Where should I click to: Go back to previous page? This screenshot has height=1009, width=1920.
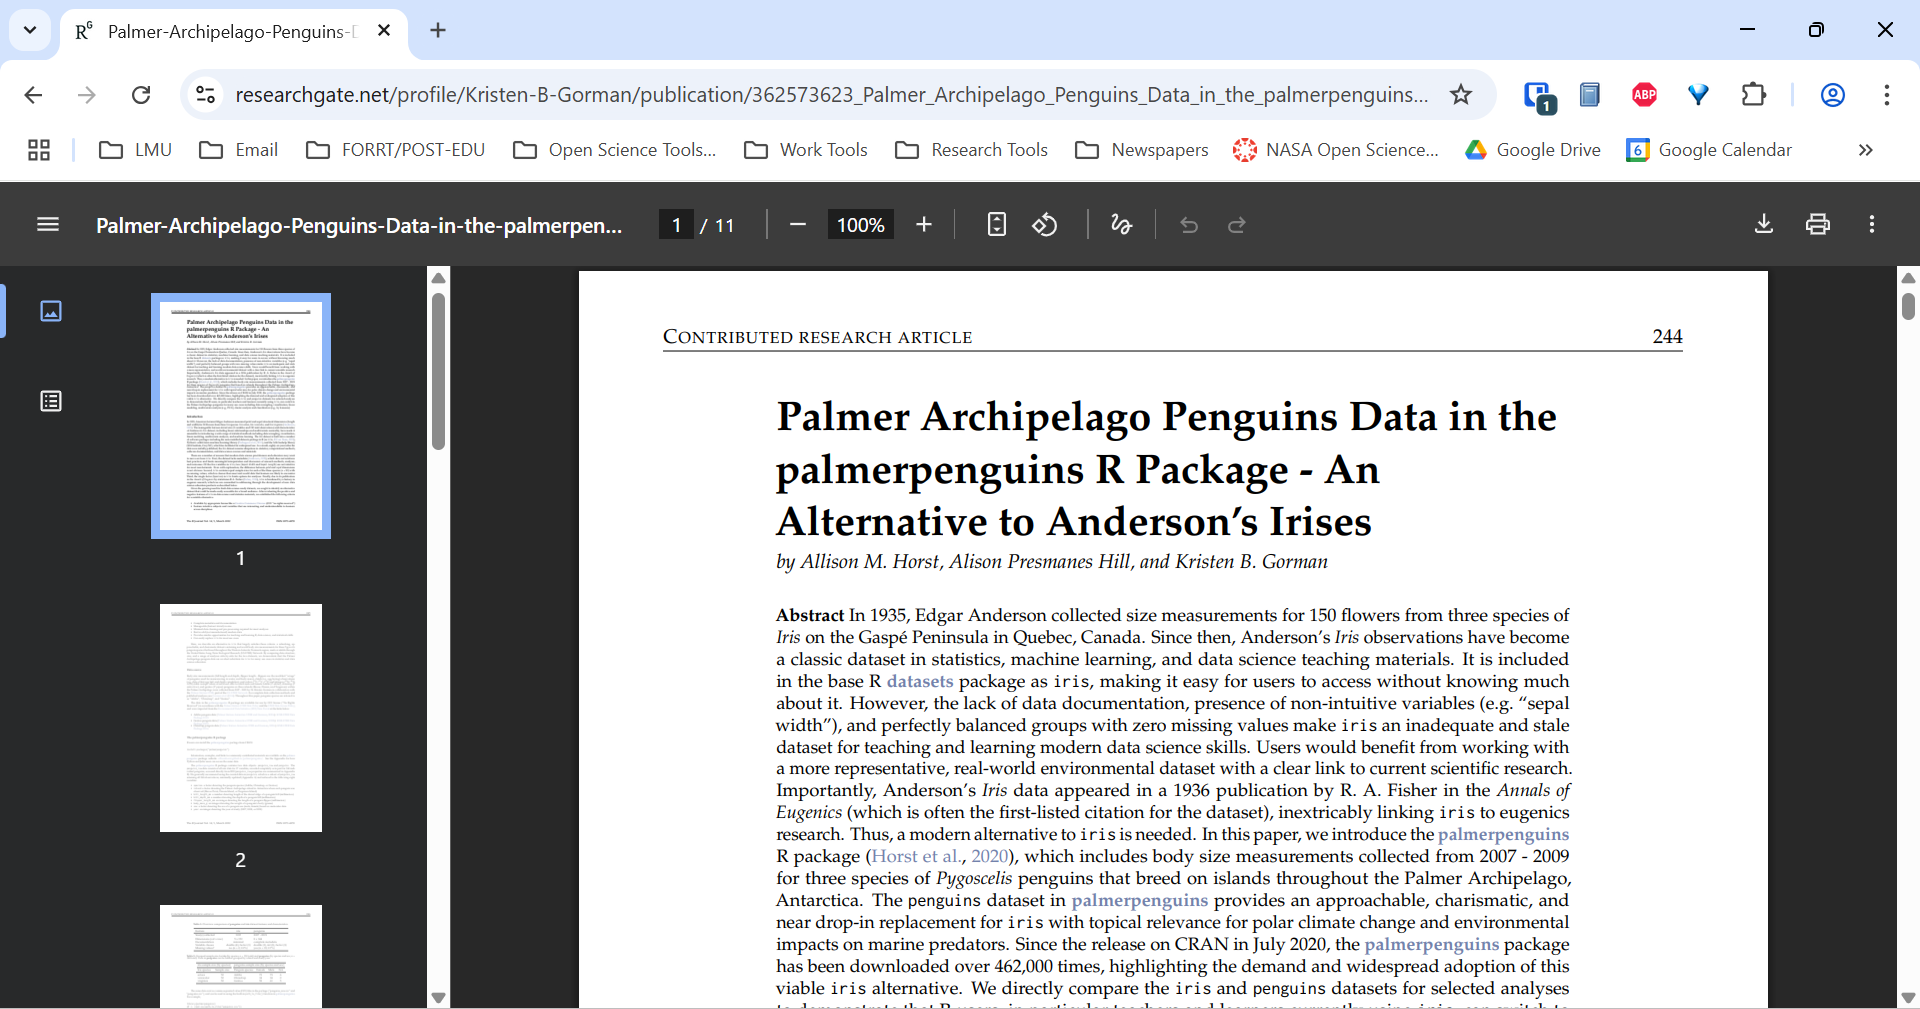tap(33, 95)
